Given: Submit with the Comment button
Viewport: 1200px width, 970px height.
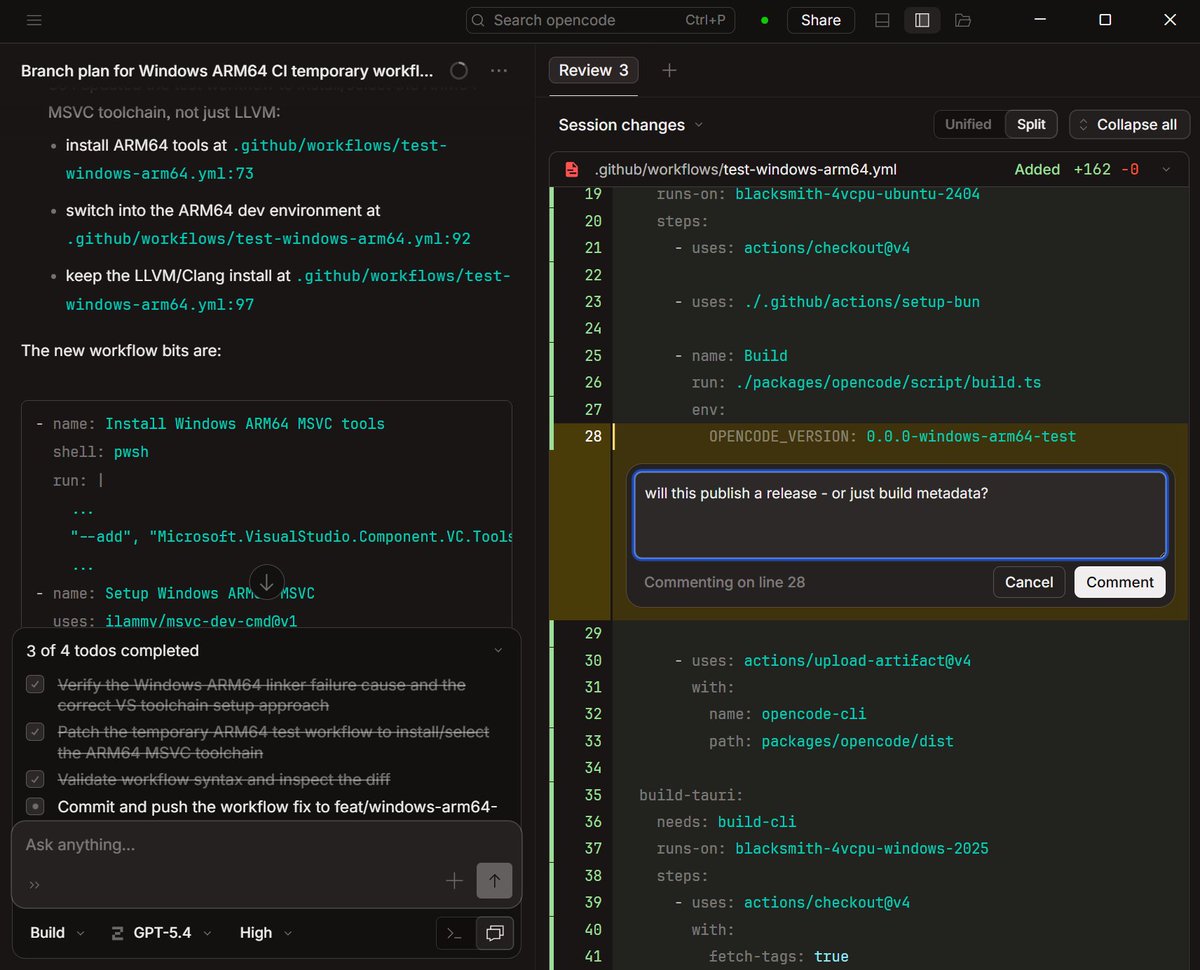Looking at the screenshot, I should pos(1120,582).
